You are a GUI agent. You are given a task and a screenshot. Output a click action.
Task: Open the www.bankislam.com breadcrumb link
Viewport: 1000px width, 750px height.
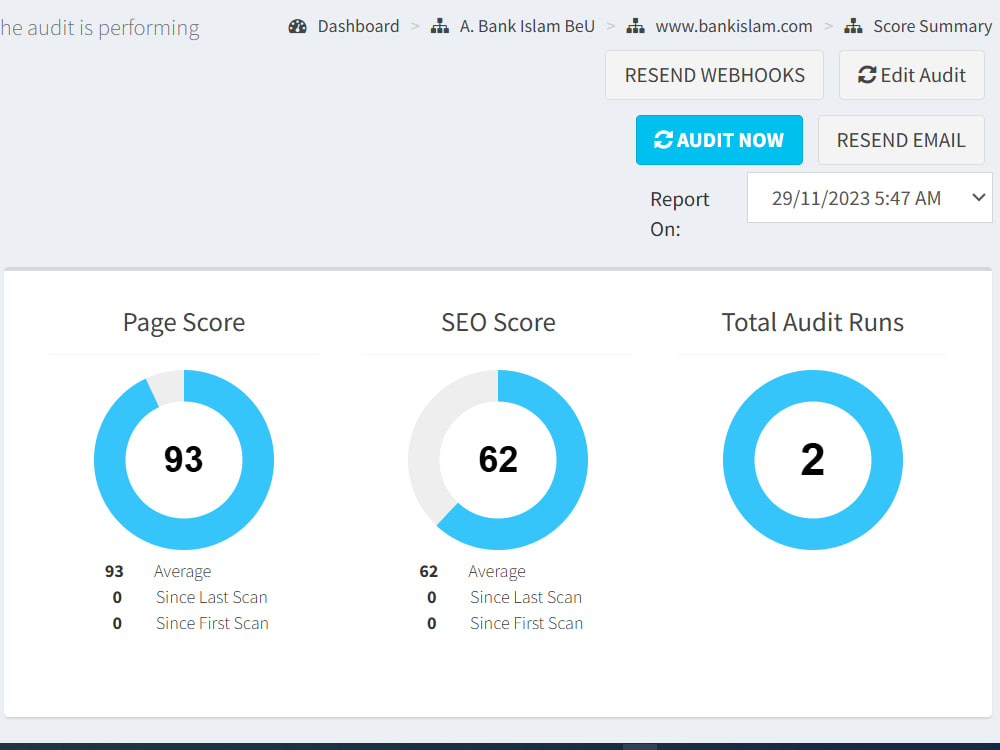(x=734, y=26)
